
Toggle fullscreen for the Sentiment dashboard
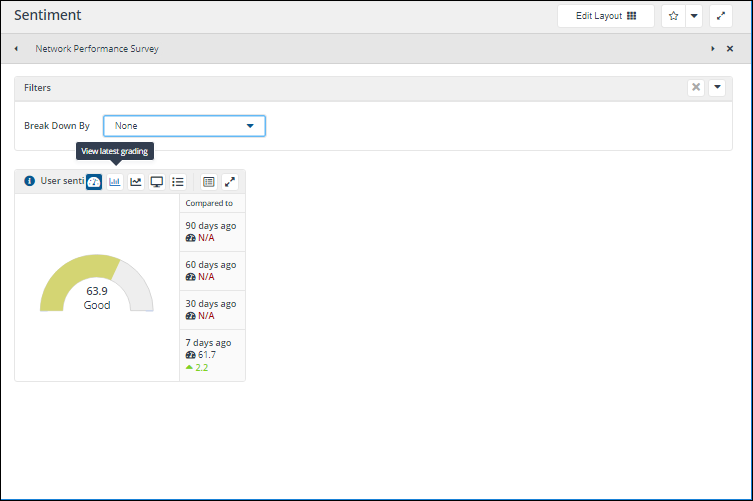[x=721, y=16]
